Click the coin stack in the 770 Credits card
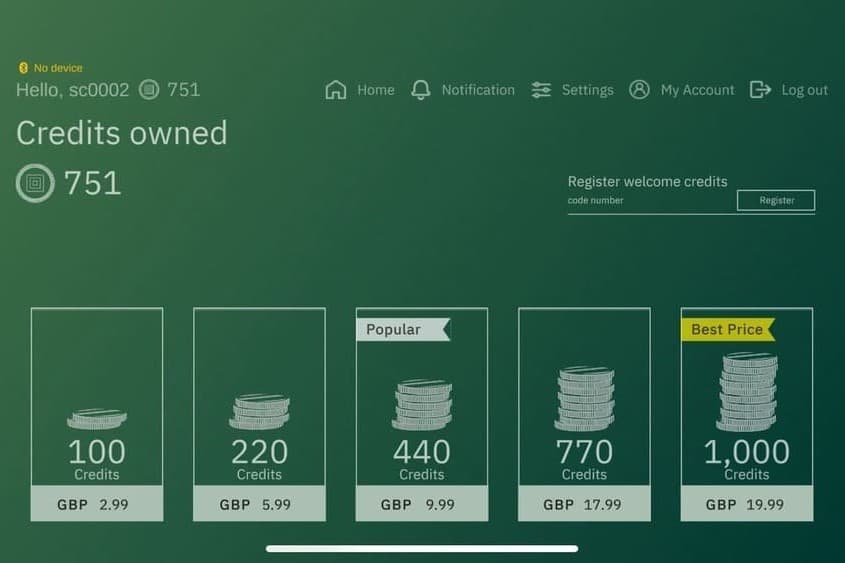This screenshot has height=563, width=845. coord(585,398)
